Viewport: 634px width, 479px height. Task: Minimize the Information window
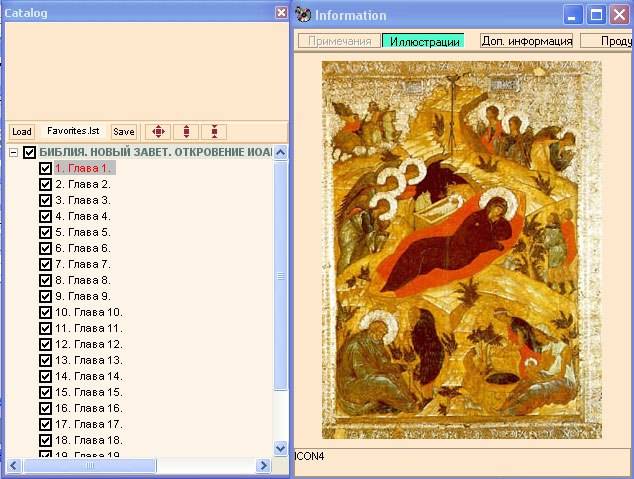(x=573, y=15)
